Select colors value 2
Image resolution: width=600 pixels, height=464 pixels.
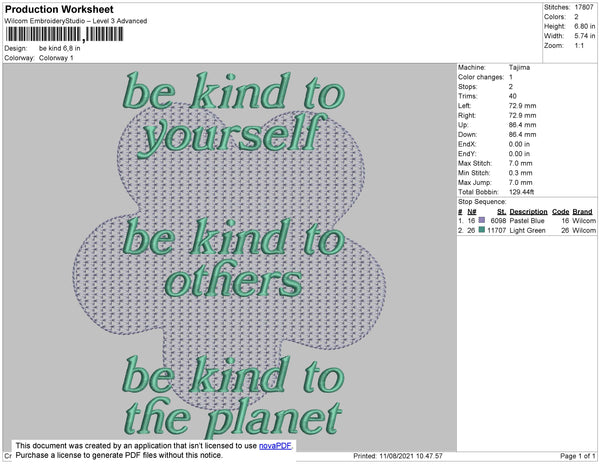(576, 17)
